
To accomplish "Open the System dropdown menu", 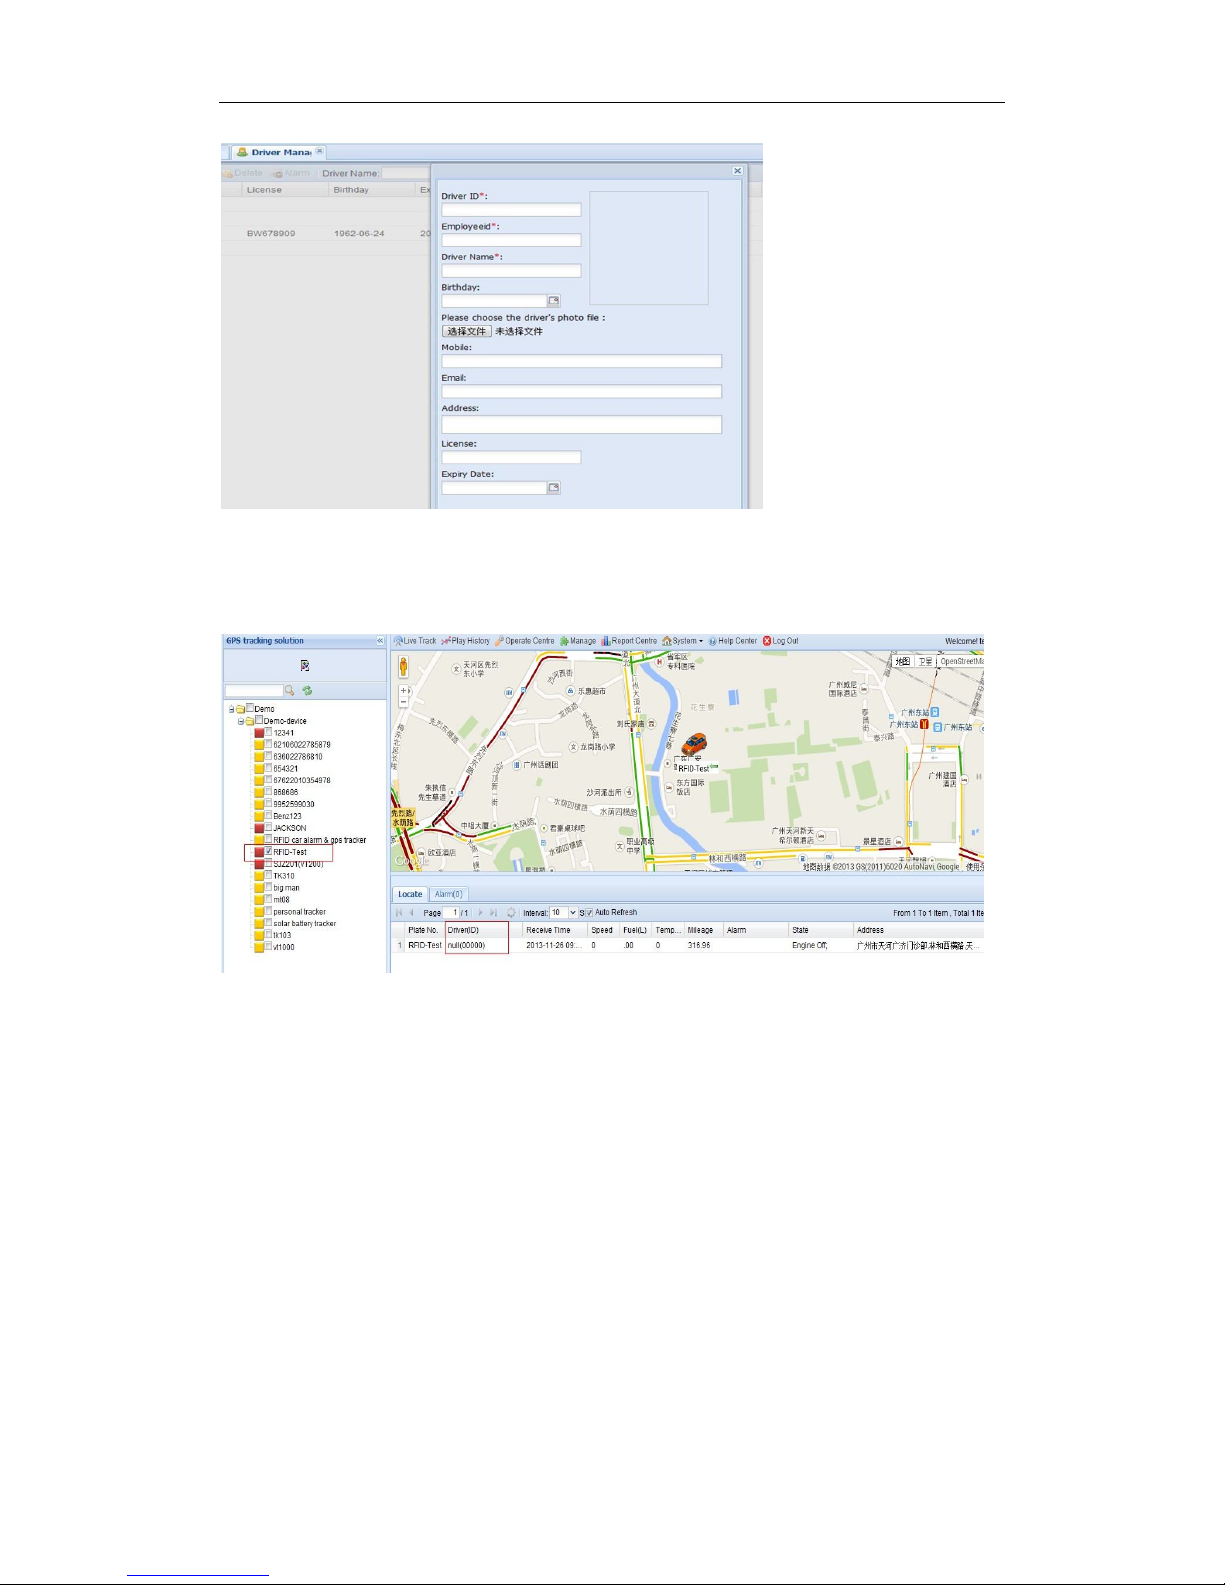I will (683, 641).
